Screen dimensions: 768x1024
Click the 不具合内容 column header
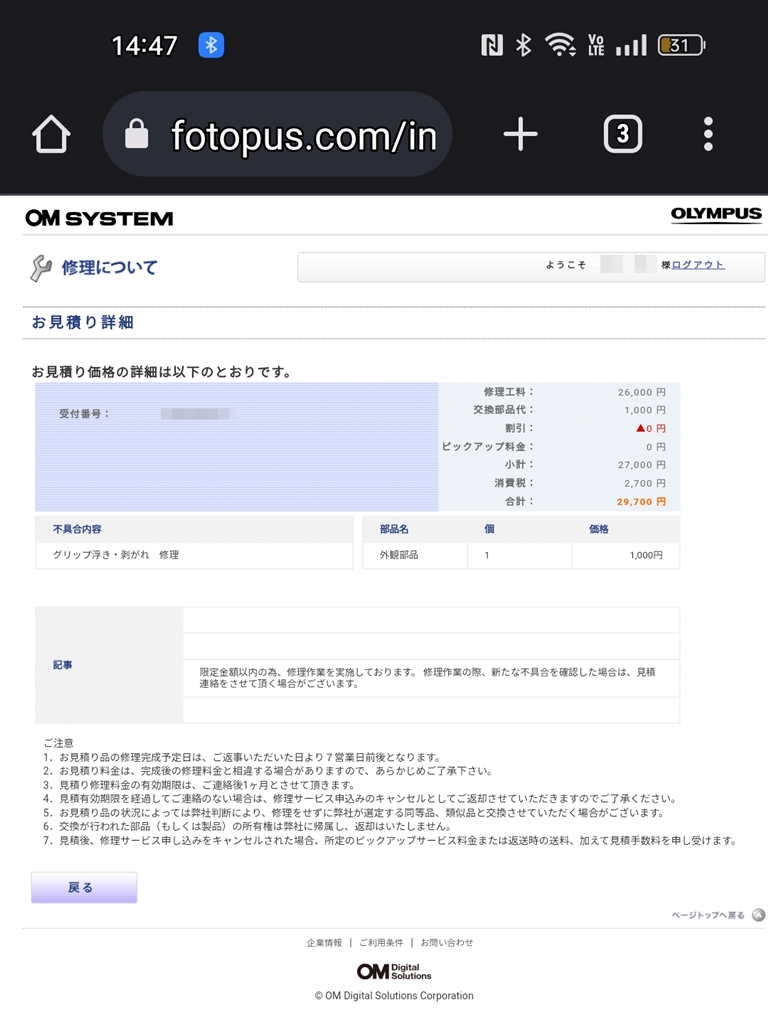point(77,529)
